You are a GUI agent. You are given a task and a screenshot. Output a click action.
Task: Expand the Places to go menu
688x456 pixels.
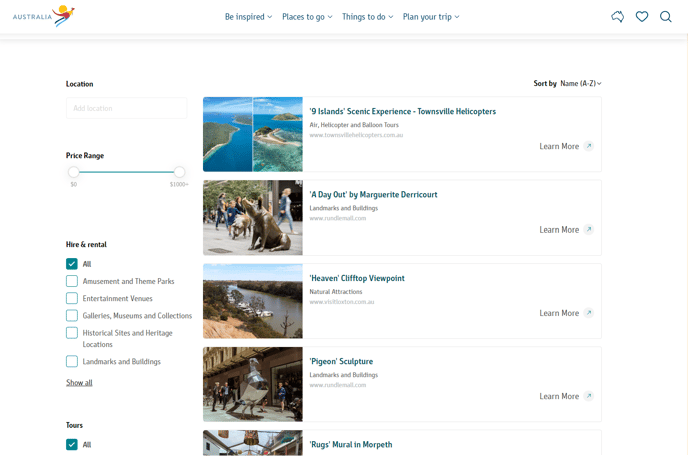307,17
